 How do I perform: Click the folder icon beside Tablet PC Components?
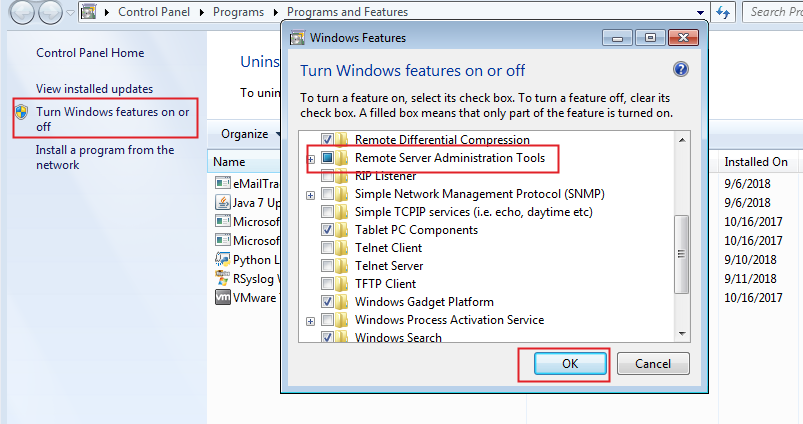pyautogui.click(x=342, y=230)
